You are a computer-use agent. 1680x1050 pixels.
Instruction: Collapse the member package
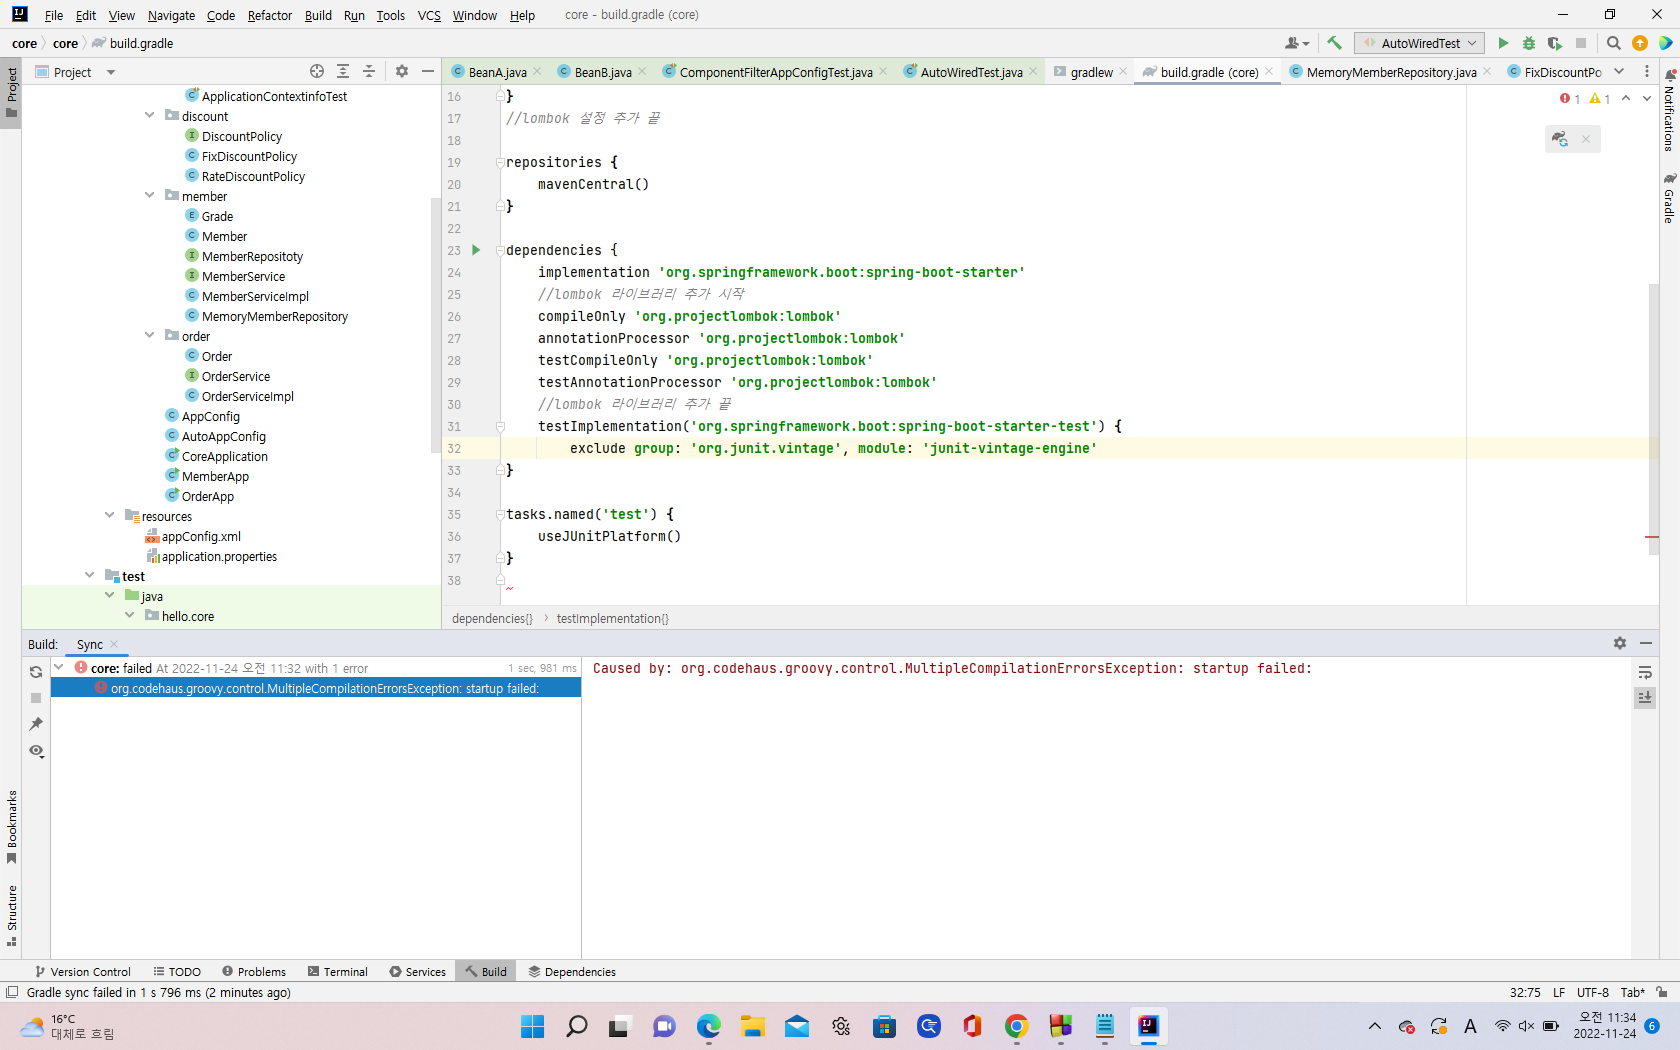coord(149,195)
